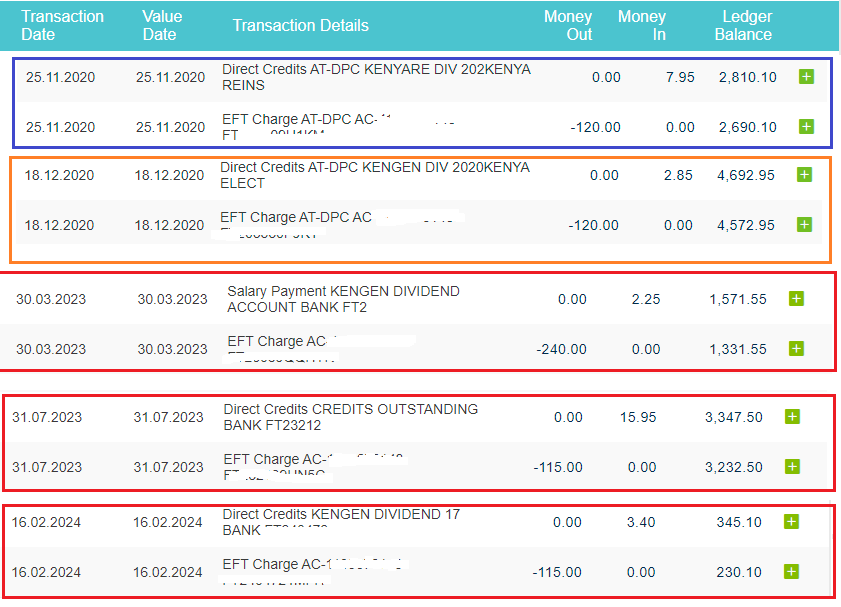
Task: Select the 2,690.10 ledger balance value
Action: (x=748, y=127)
